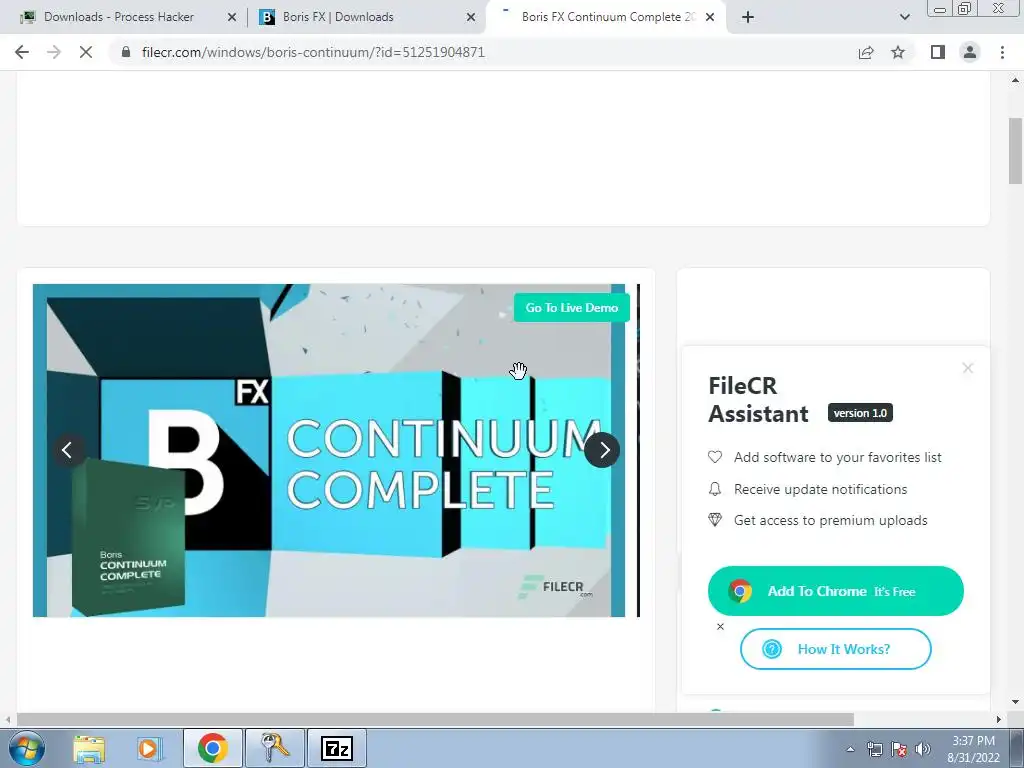Click the diamond premium icon
1024x768 pixels.
click(x=715, y=520)
